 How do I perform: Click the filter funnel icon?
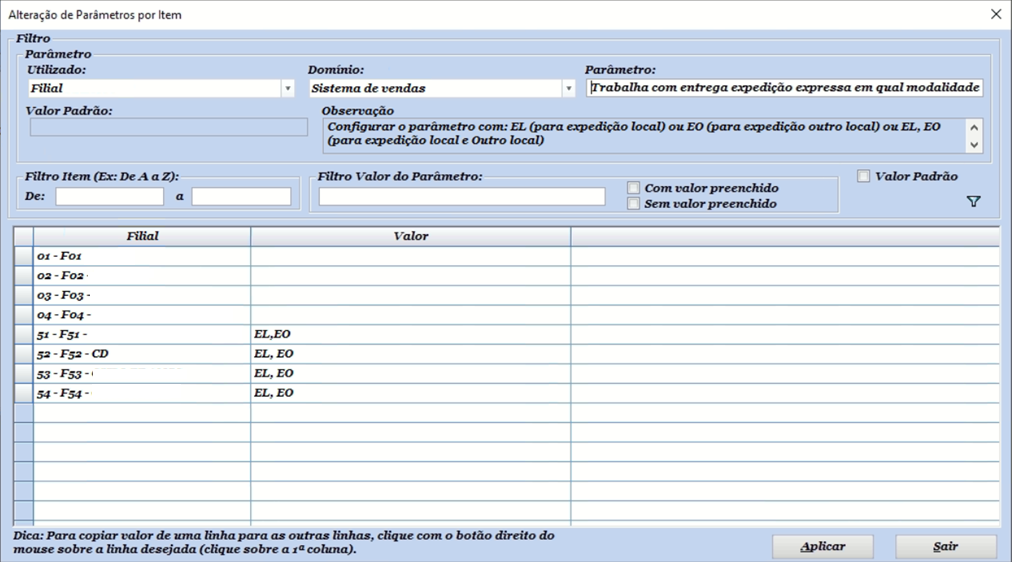973,202
